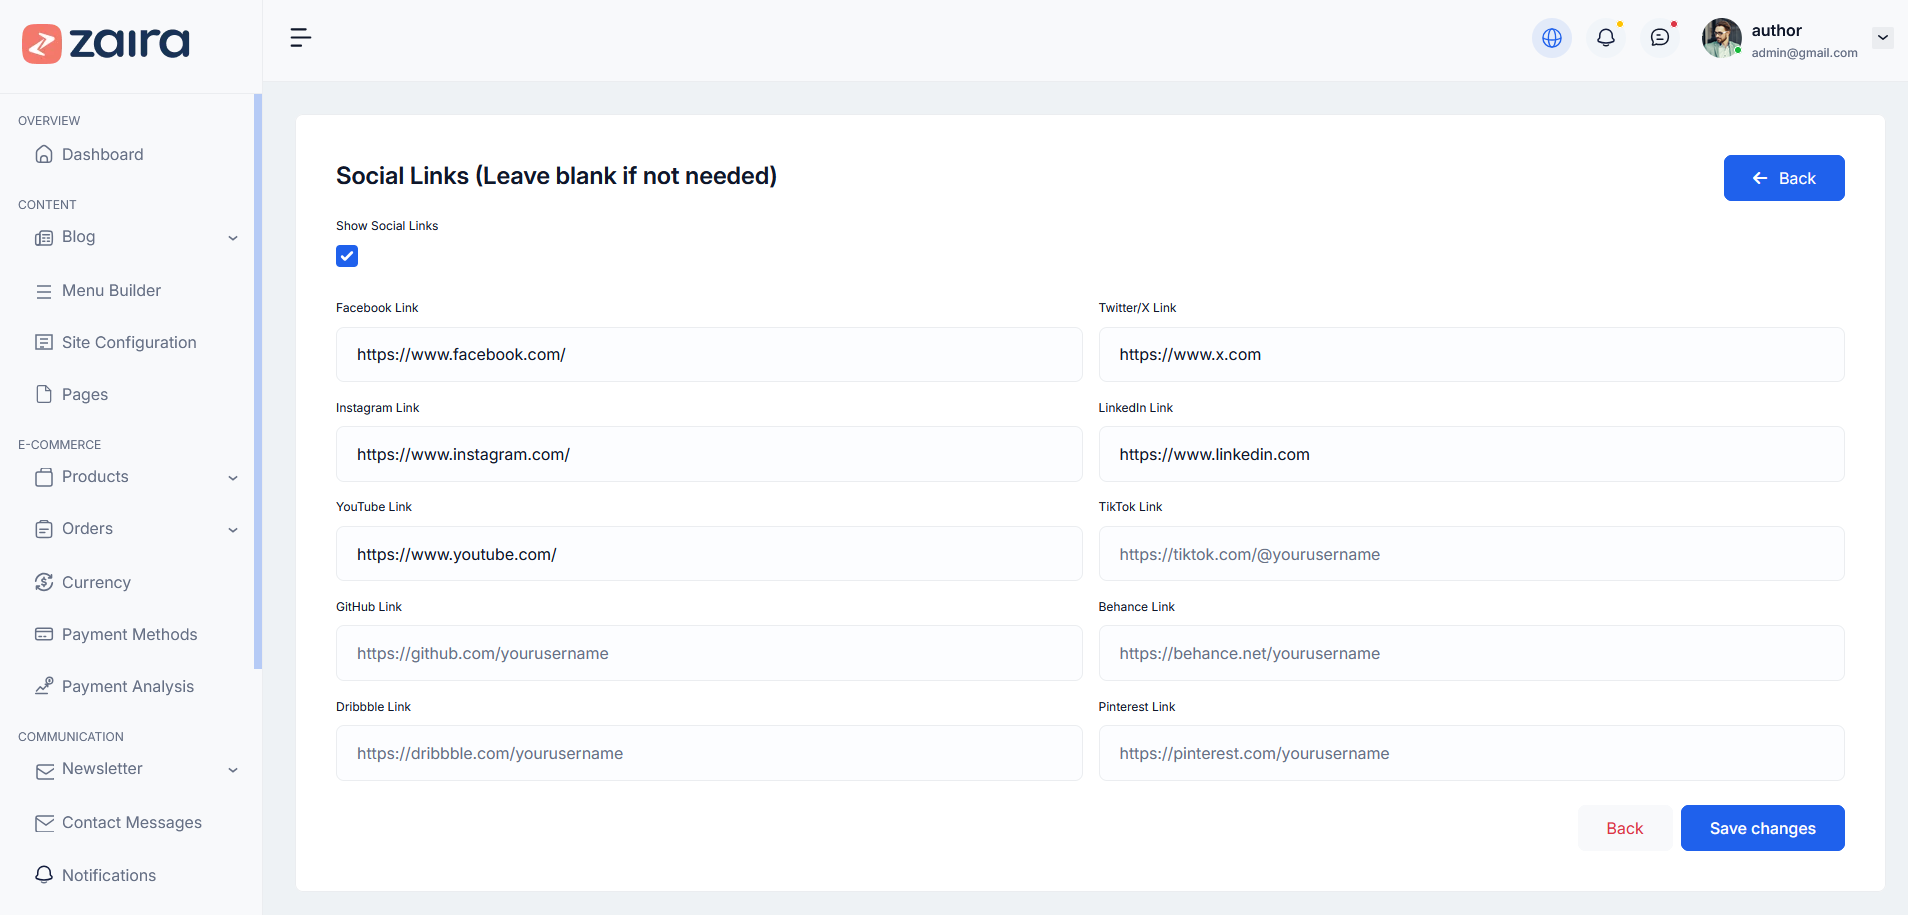Open Contact Messages menu item
Screen dimensions: 1908x915
point(131,822)
